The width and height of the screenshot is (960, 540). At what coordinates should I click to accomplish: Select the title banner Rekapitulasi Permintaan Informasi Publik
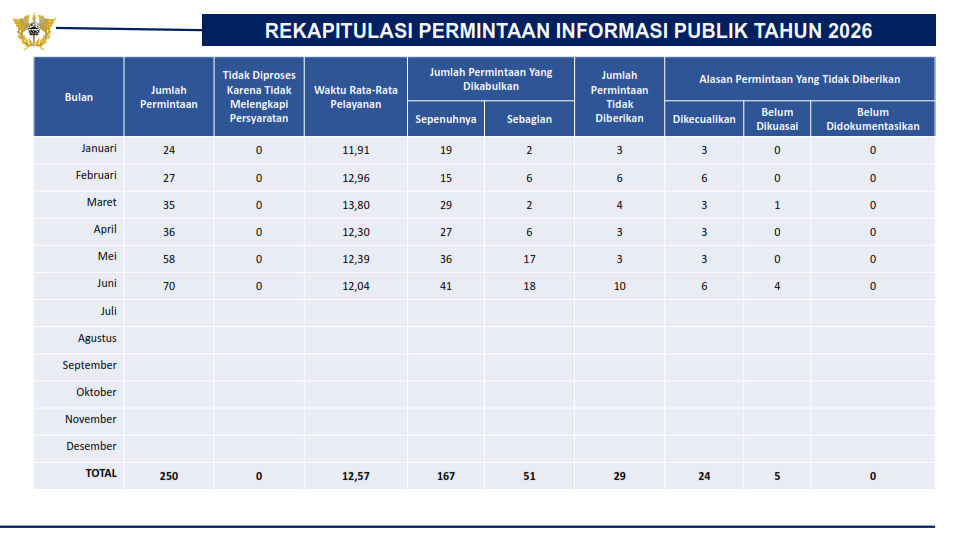(568, 30)
